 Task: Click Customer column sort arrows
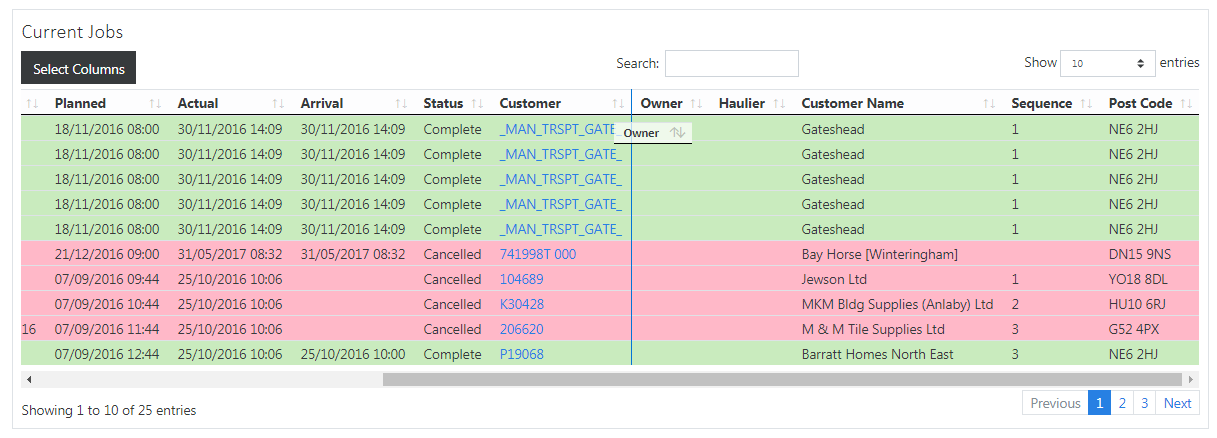[618, 104]
